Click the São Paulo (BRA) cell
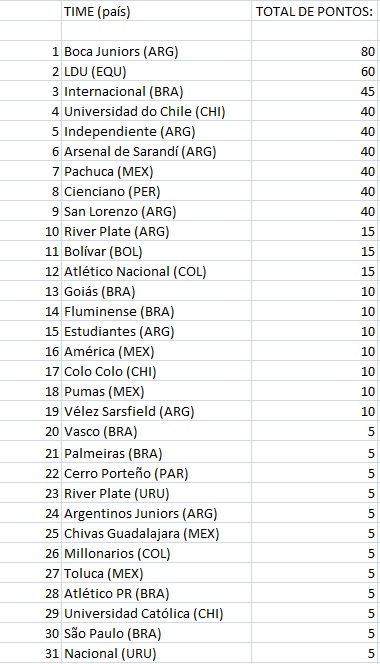Image resolution: width=380 pixels, height=664 pixels. pyautogui.click(x=156, y=634)
